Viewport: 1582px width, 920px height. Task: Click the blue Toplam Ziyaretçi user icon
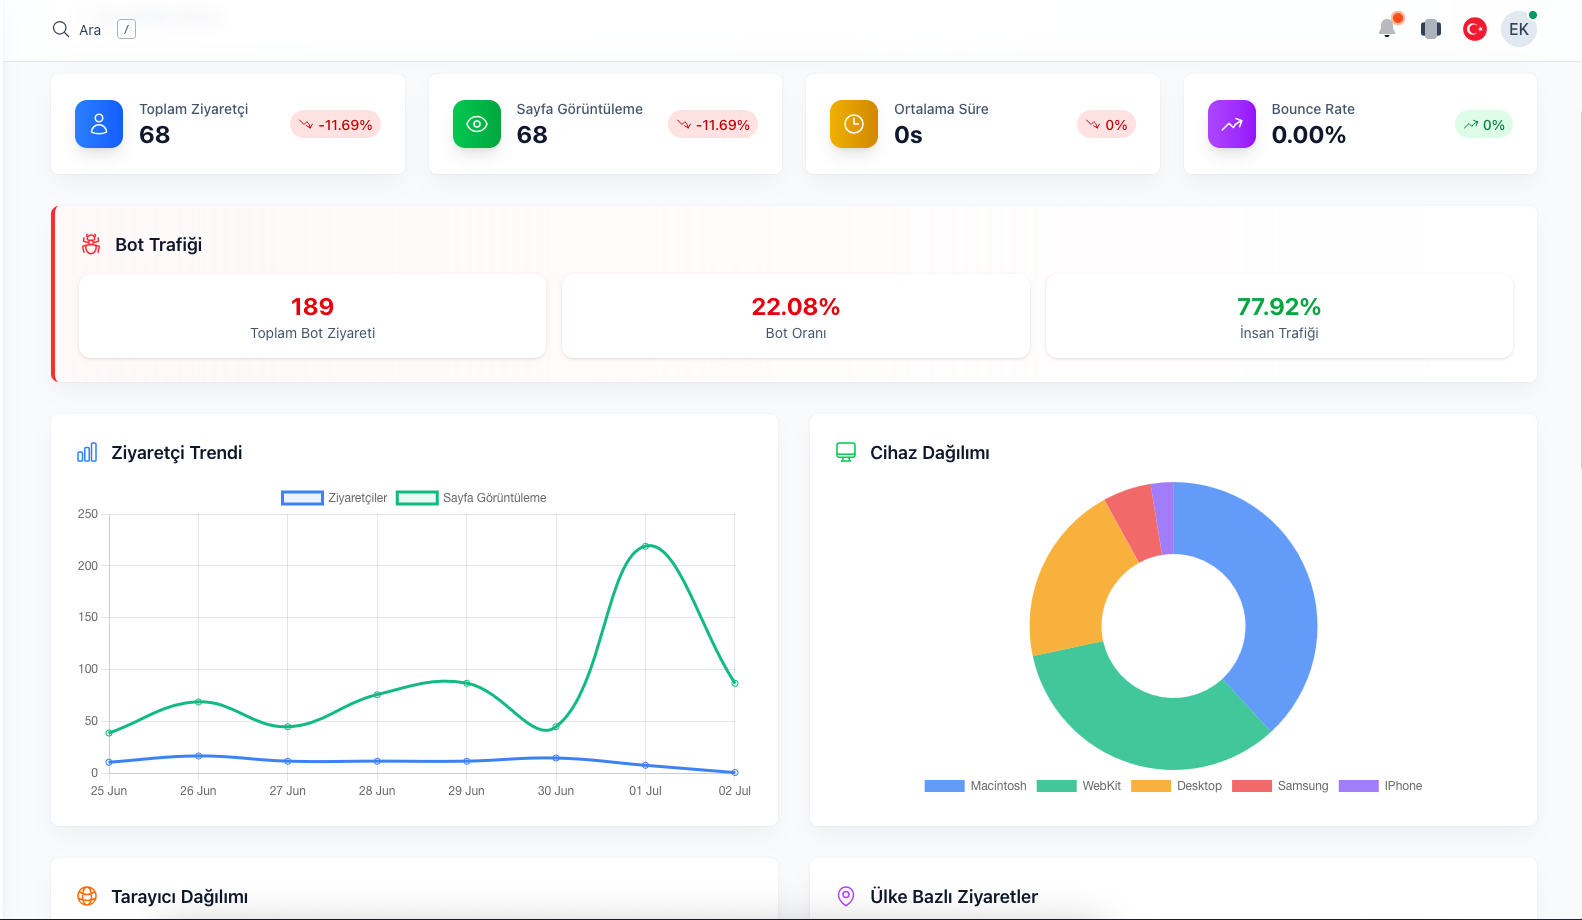99,124
